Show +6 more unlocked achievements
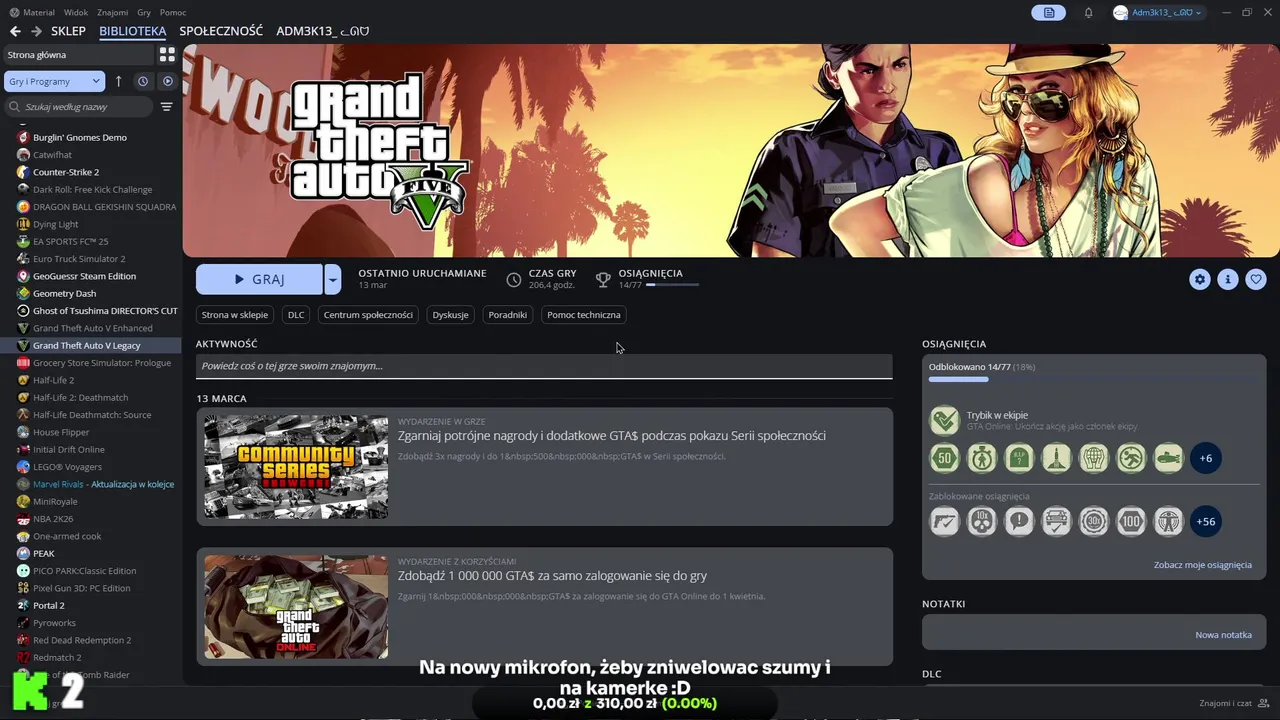 pos(1206,458)
